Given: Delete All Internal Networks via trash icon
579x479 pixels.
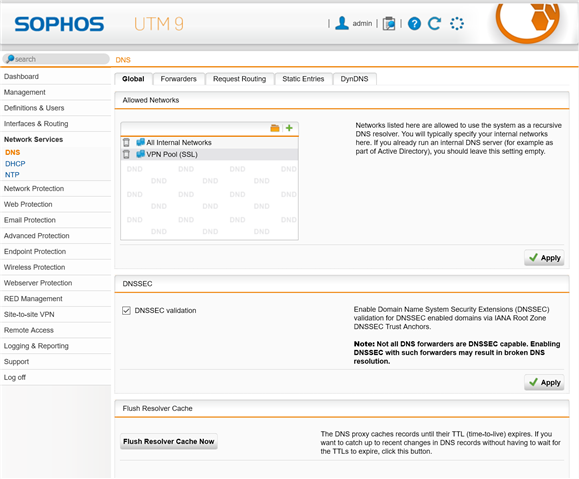Looking at the screenshot, I should (126, 143).
